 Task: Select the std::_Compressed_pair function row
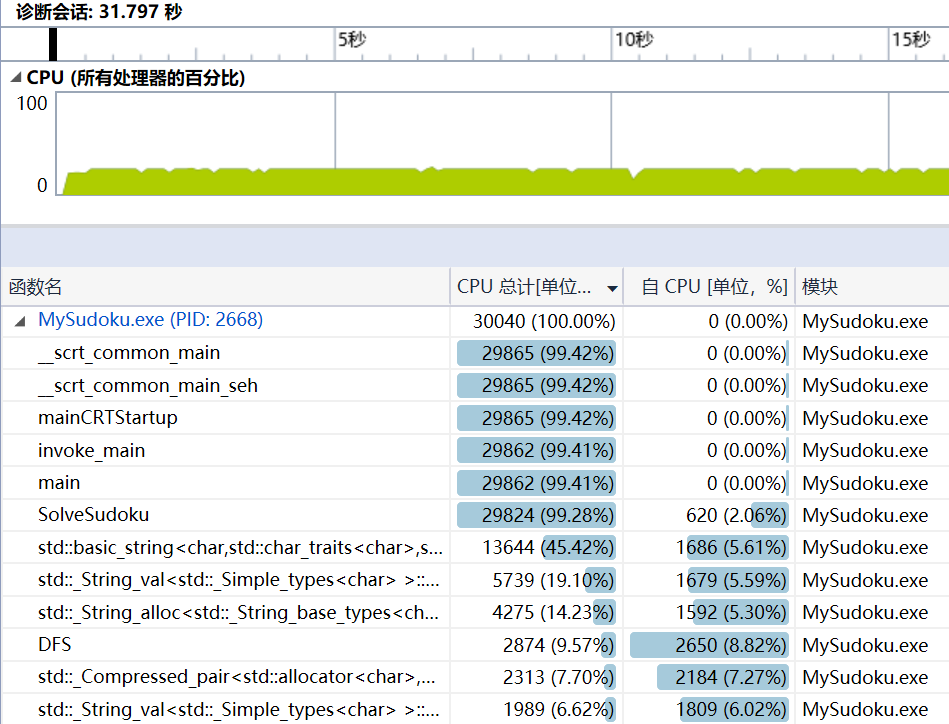tap(238, 678)
